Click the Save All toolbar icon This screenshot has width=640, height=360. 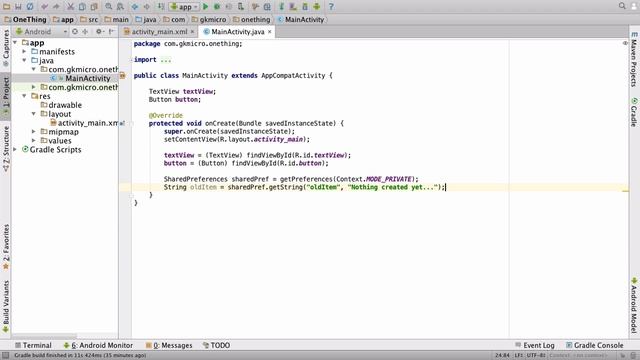point(18,7)
